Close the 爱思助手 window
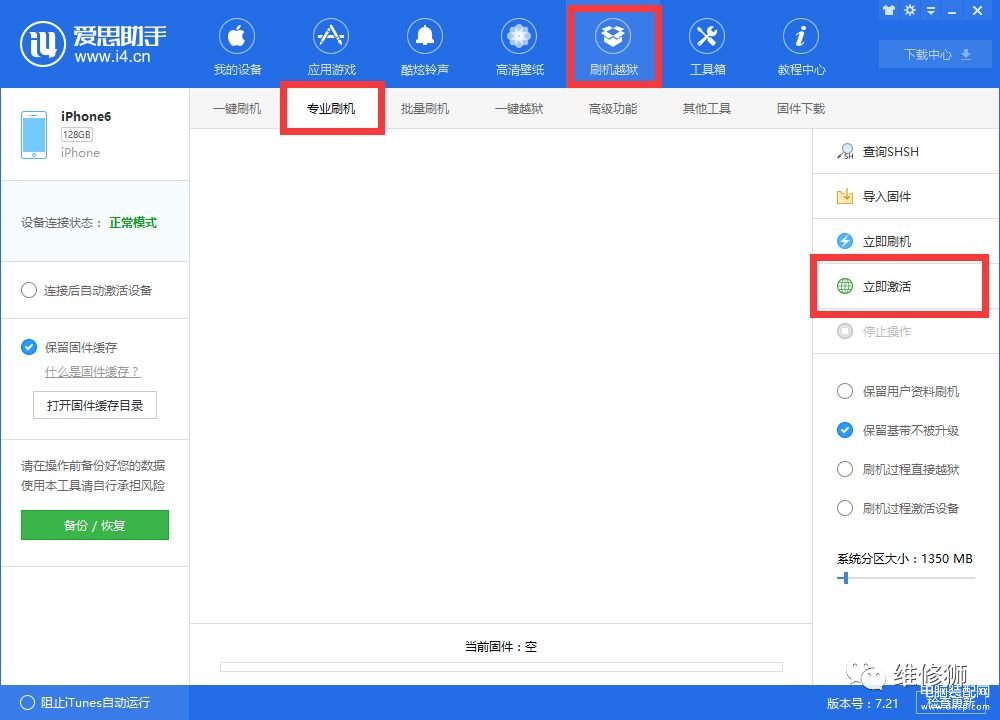 (977, 10)
